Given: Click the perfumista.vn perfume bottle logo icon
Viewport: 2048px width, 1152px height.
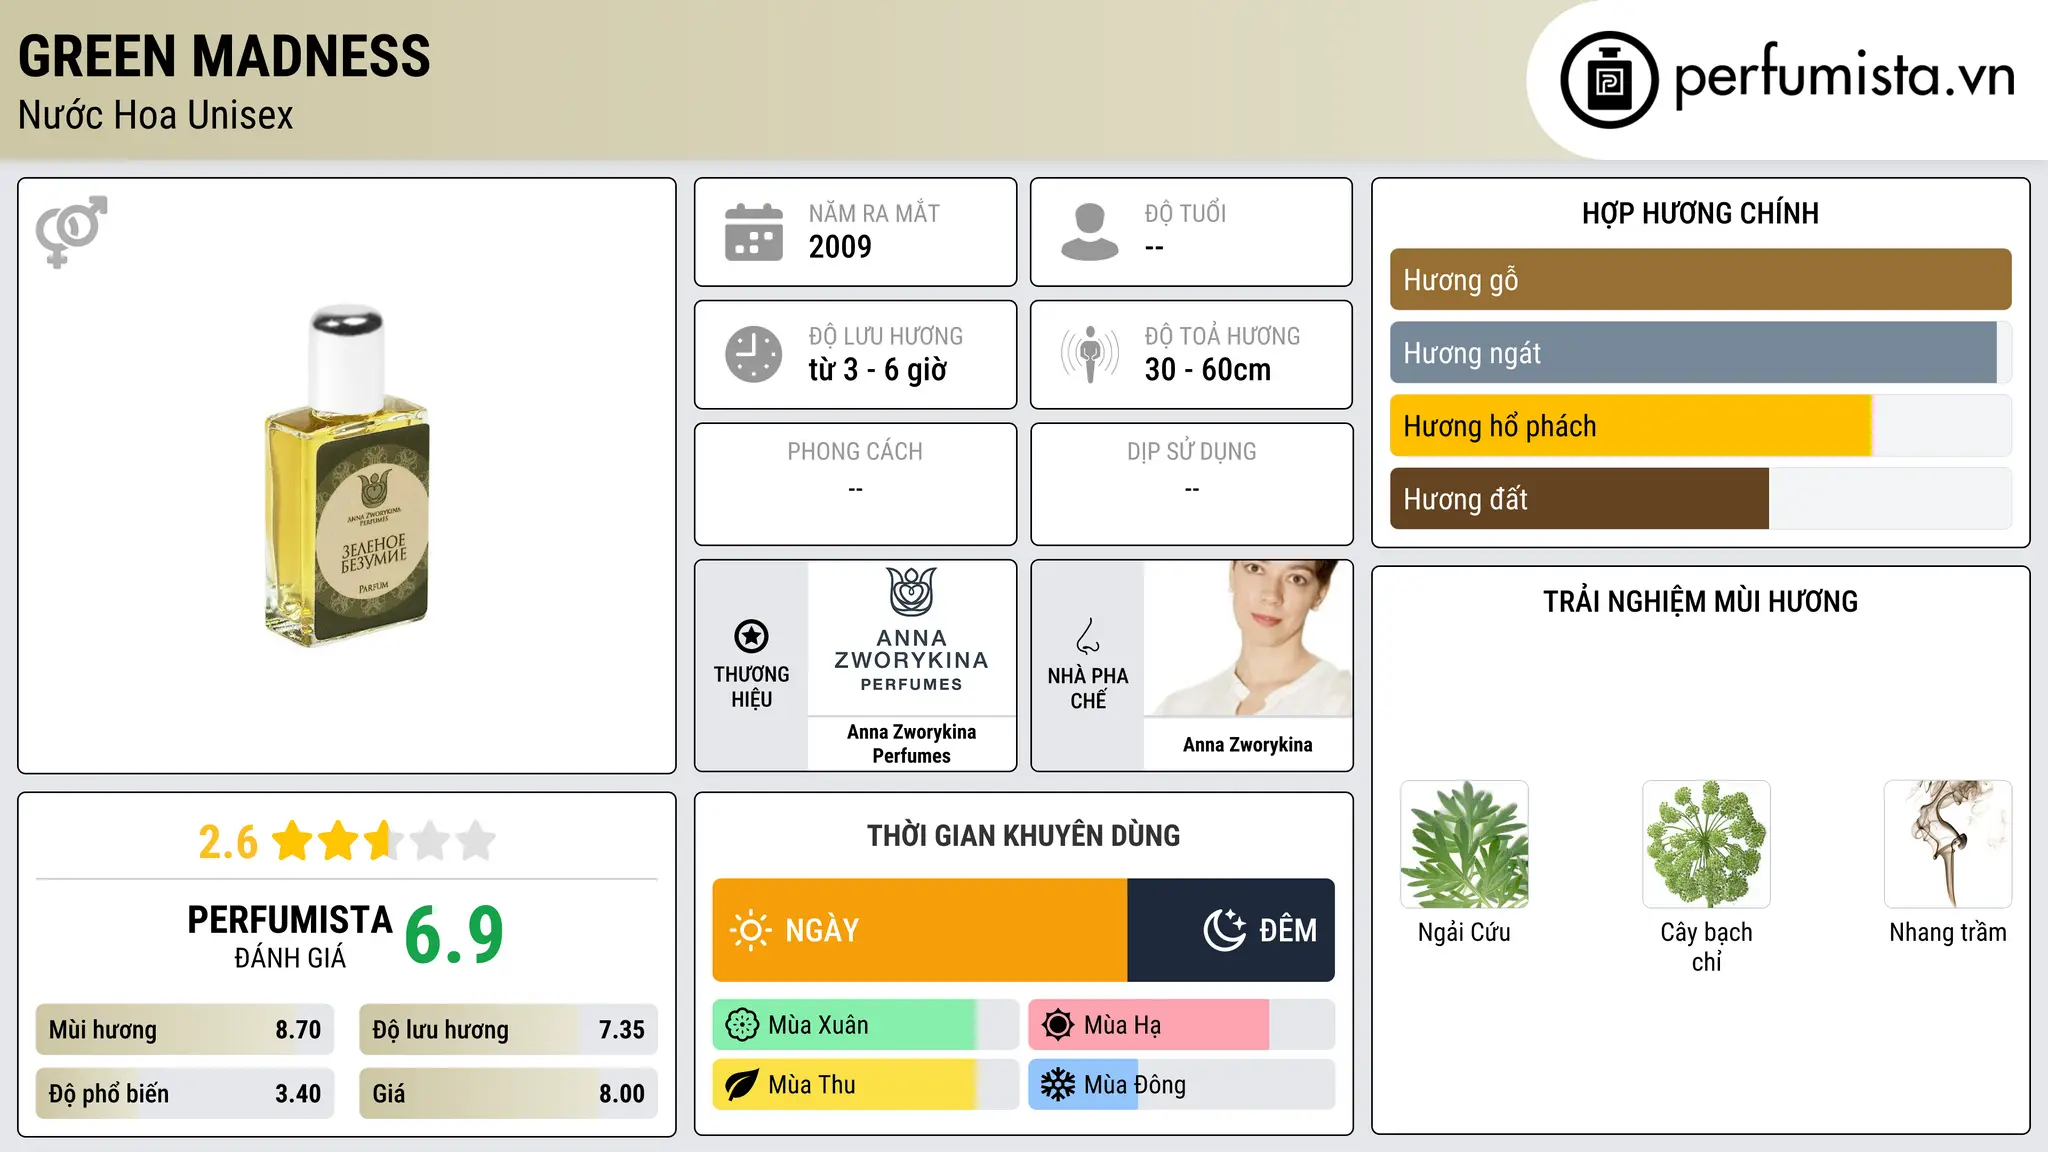Looking at the screenshot, I should click(x=1609, y=80).
